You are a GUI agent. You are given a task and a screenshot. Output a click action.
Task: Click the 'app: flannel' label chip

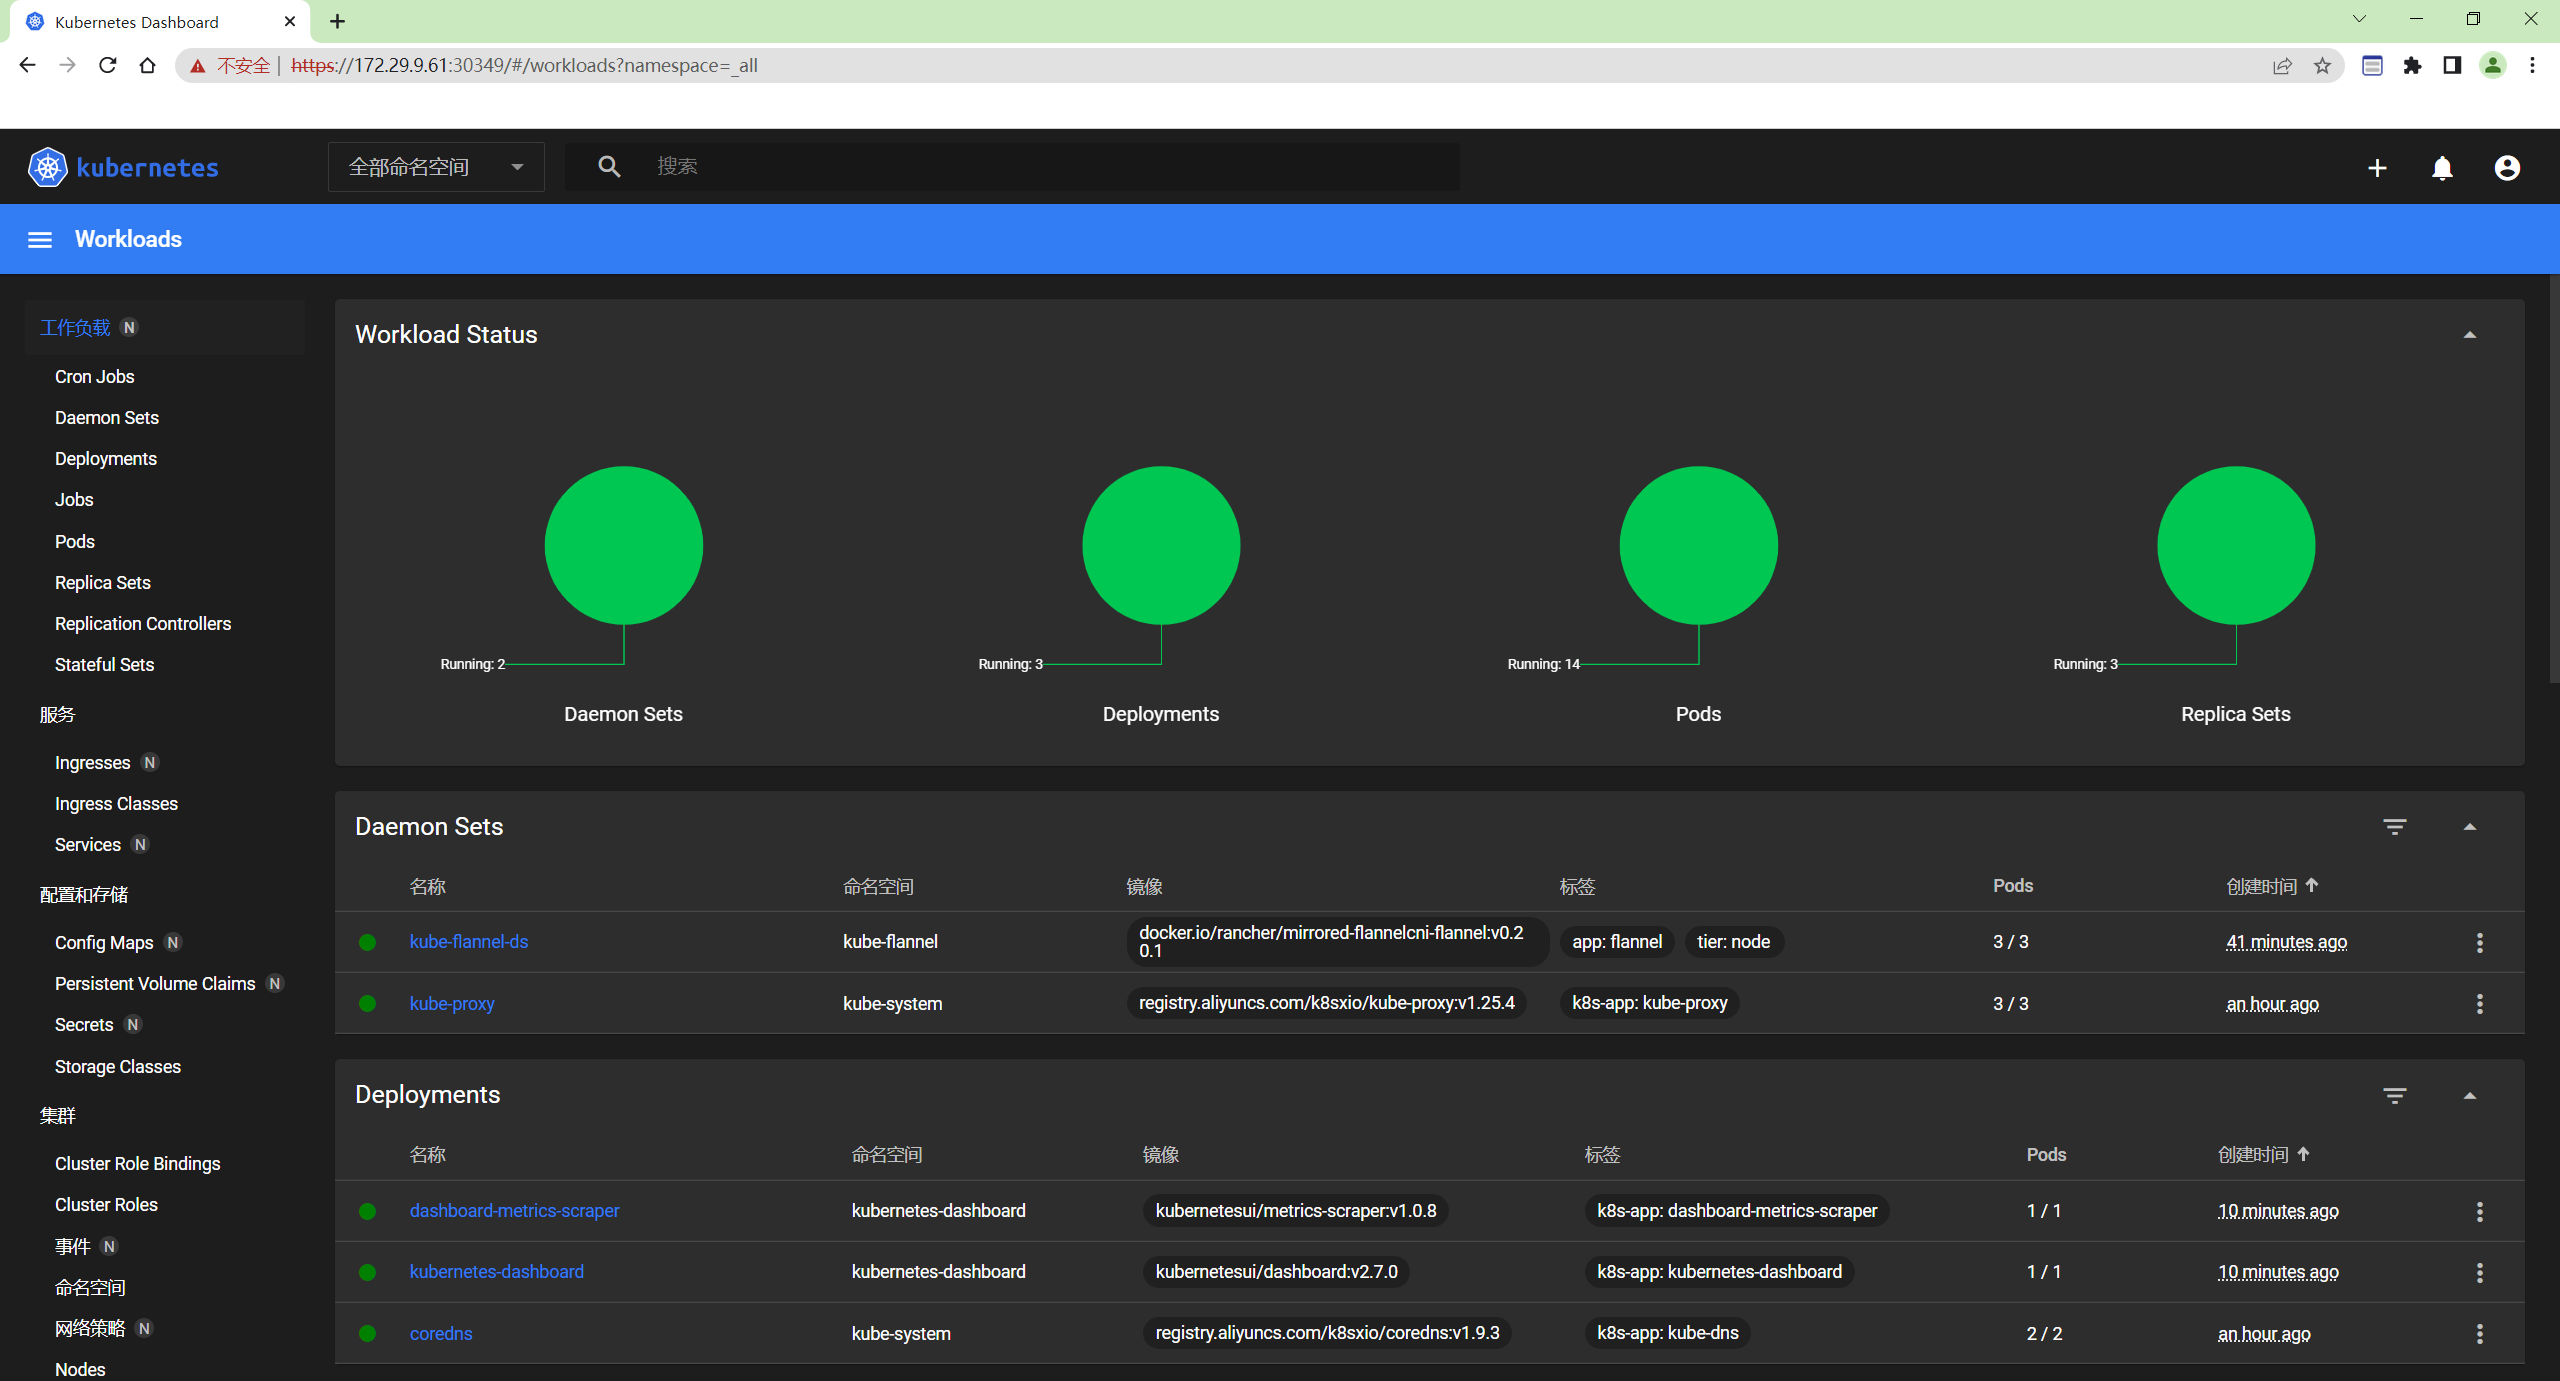[x=1617, y=942]
